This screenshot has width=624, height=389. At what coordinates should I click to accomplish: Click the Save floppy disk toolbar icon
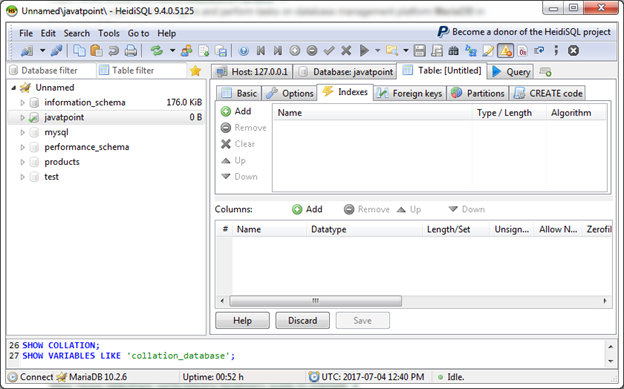(x=419, y=51)
